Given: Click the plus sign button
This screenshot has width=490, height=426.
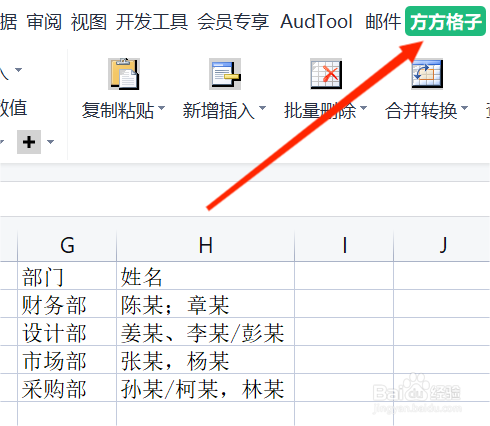Looking at the screenshot, I should pyautogui.click(x=29, y=142).
